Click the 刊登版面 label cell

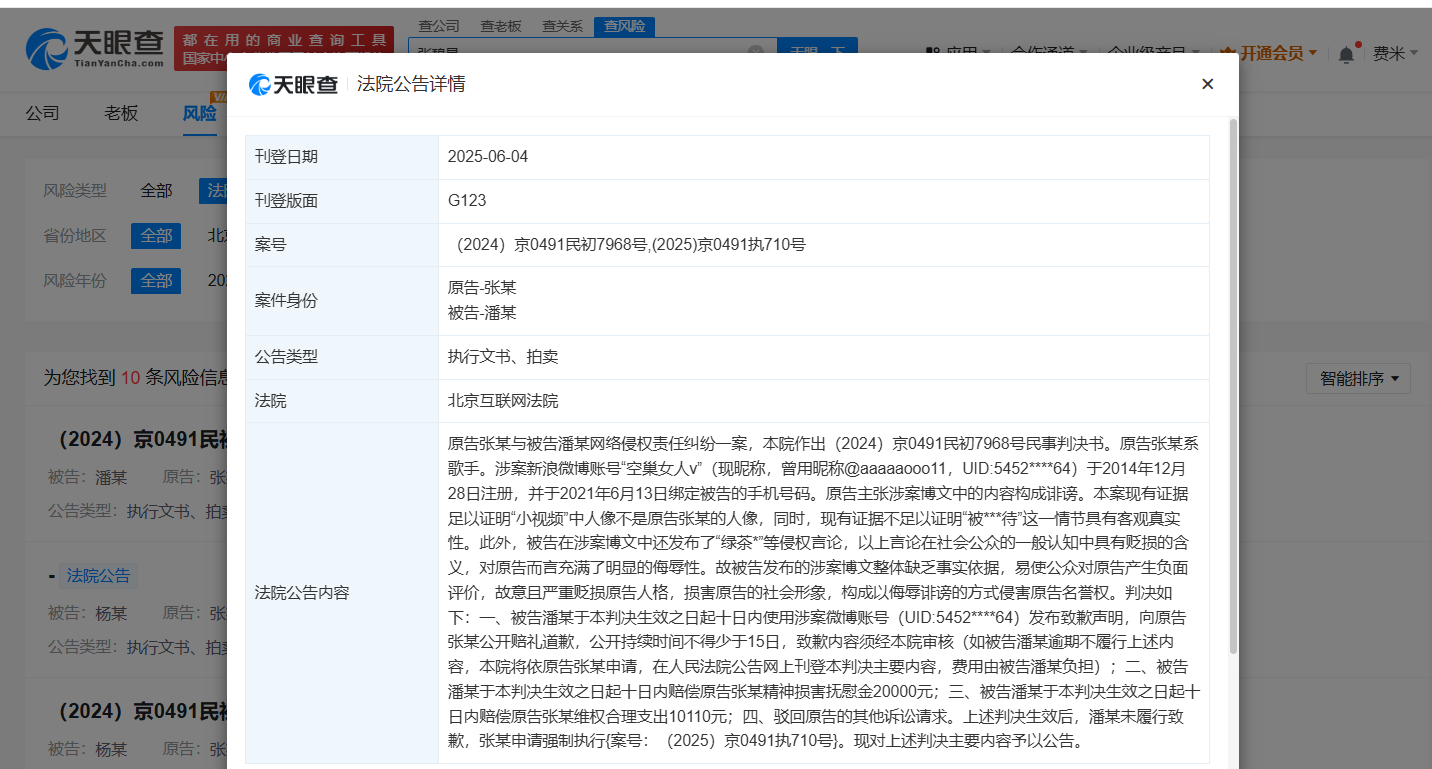tap(342, 200)
